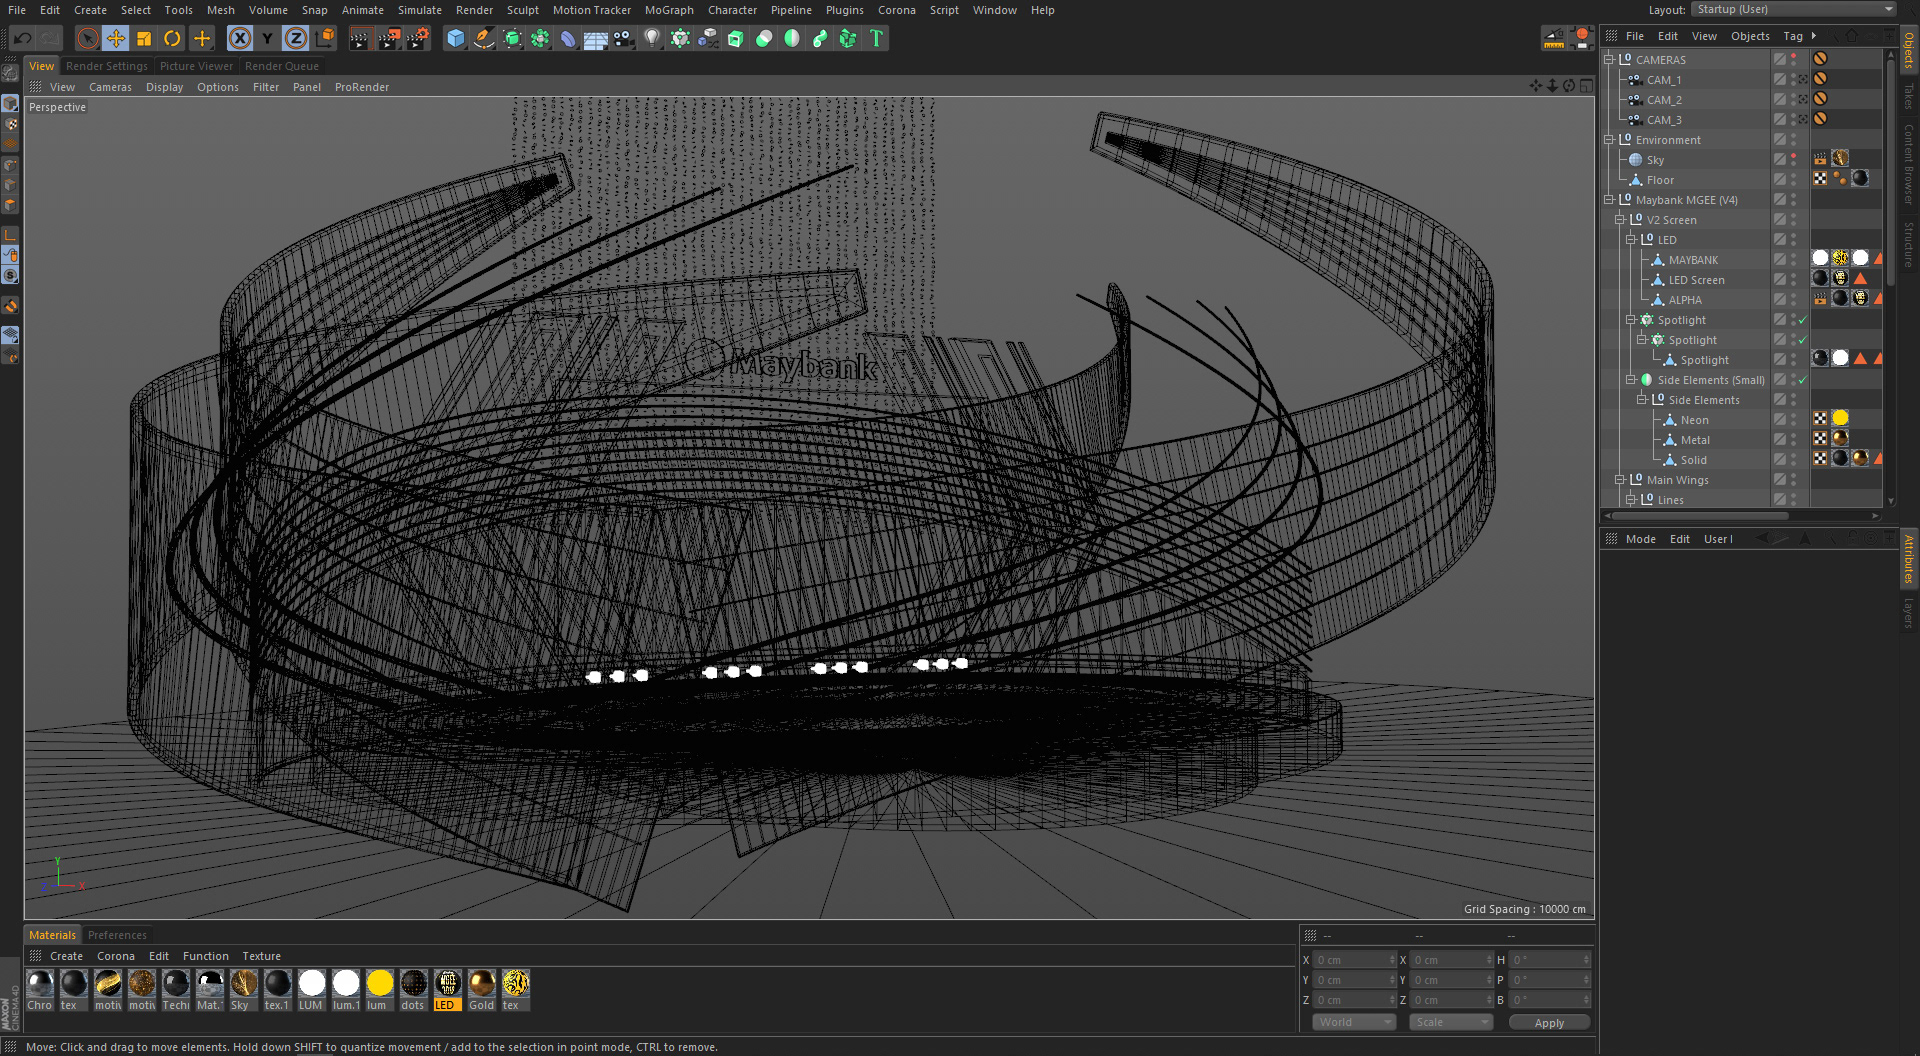Toggle layer box for LED Screen
The height and width of the screenshot is (1056, 1920).
(1780, 279)
